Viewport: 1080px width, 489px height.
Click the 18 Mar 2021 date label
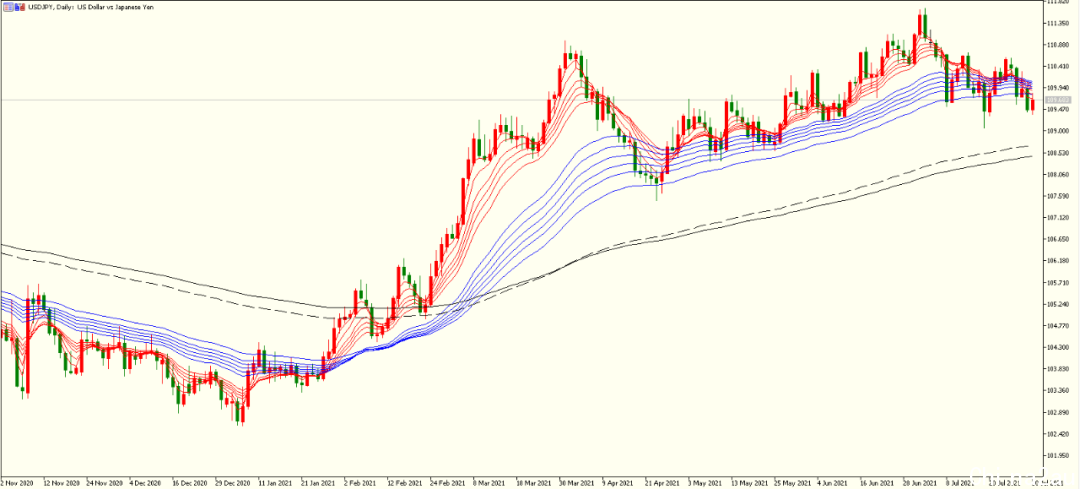pos(533,482)
